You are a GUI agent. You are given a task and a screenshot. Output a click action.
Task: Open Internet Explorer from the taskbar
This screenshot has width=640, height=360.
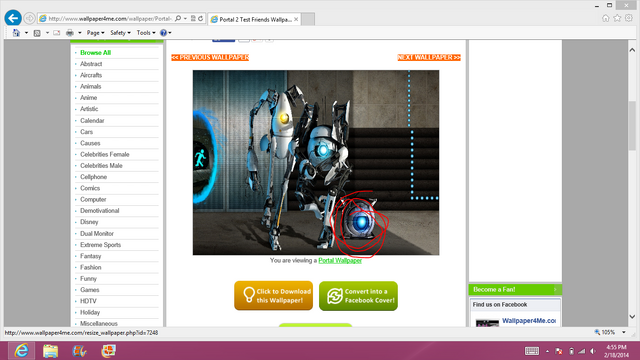(x=21, y=351)
